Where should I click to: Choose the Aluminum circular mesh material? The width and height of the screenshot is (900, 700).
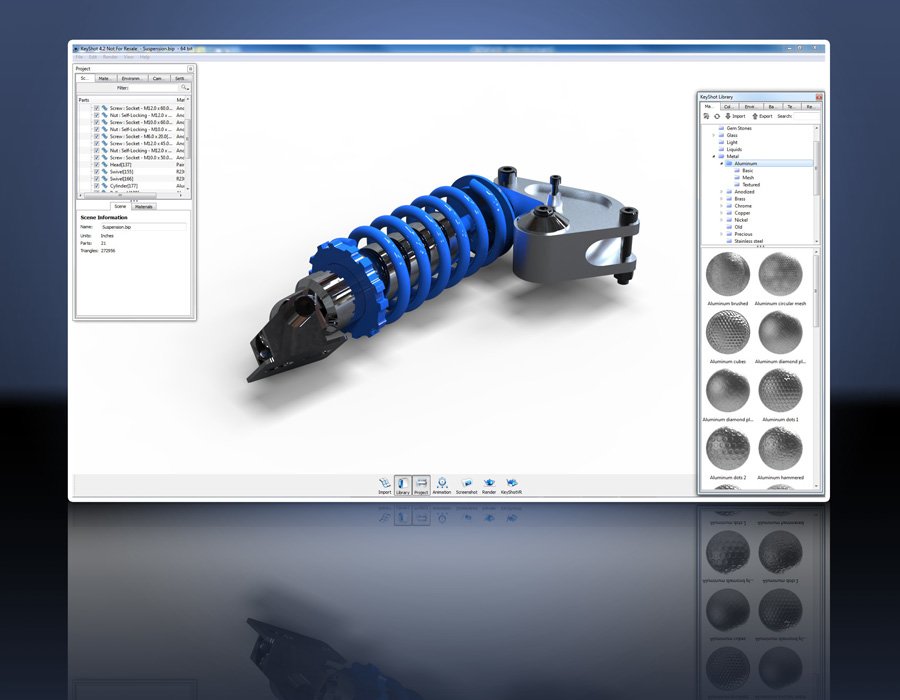tap(780, 274)
